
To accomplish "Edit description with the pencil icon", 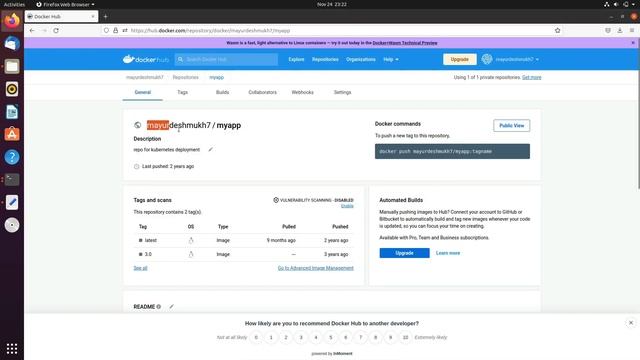I will click(x=211, y=149).
